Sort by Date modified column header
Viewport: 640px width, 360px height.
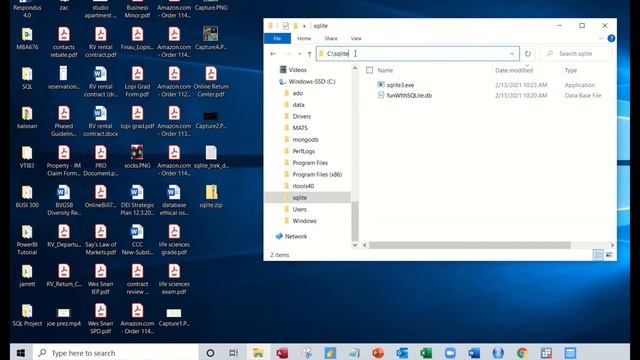514,70
